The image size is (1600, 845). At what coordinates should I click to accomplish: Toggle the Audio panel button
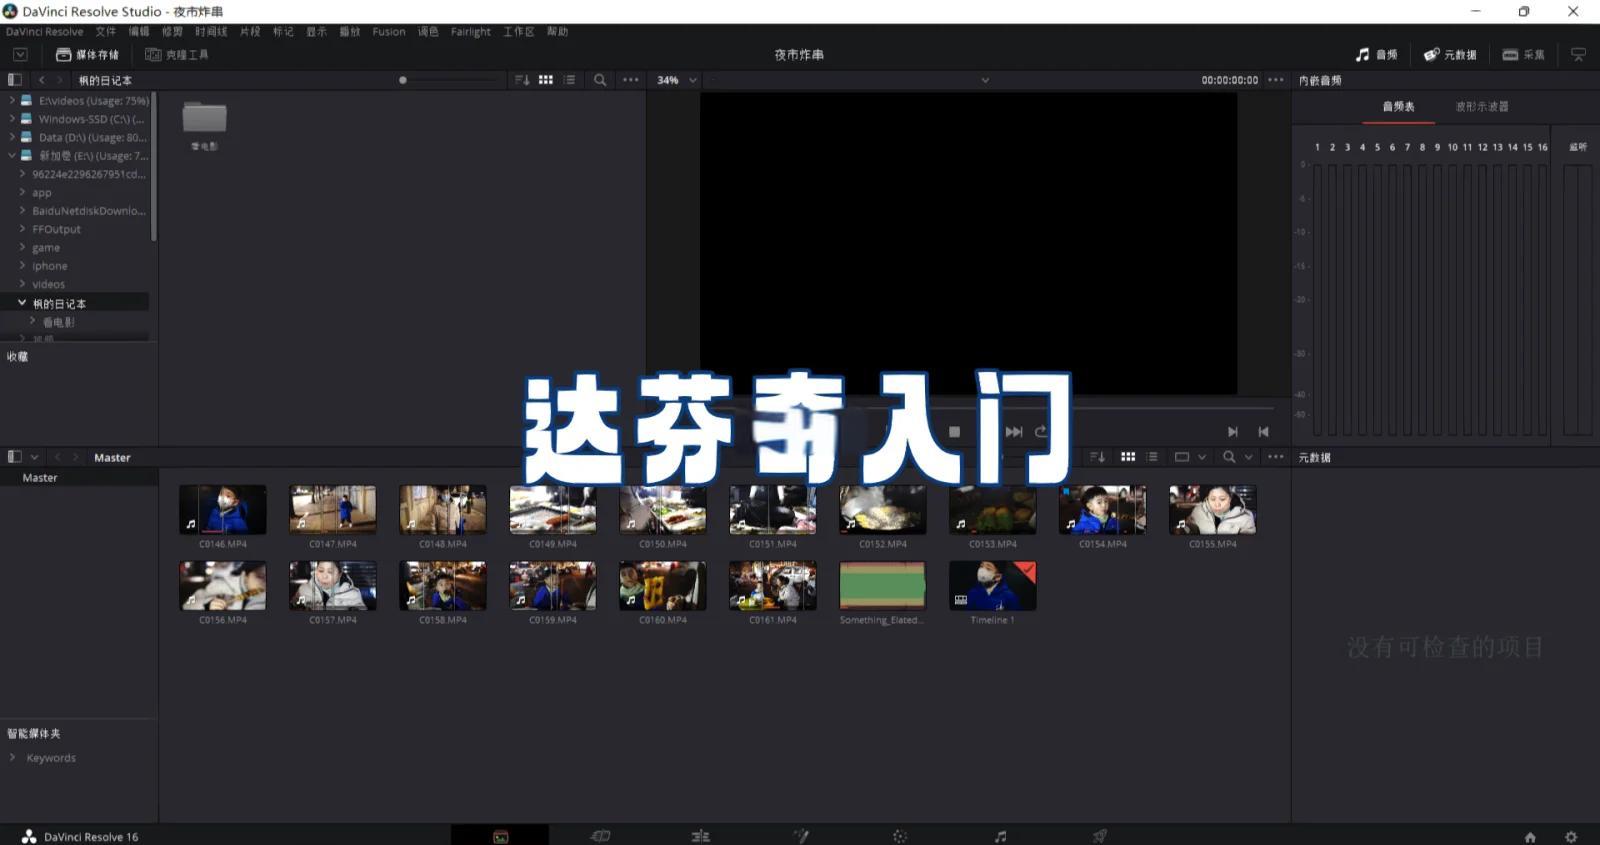click(1377, 55)
